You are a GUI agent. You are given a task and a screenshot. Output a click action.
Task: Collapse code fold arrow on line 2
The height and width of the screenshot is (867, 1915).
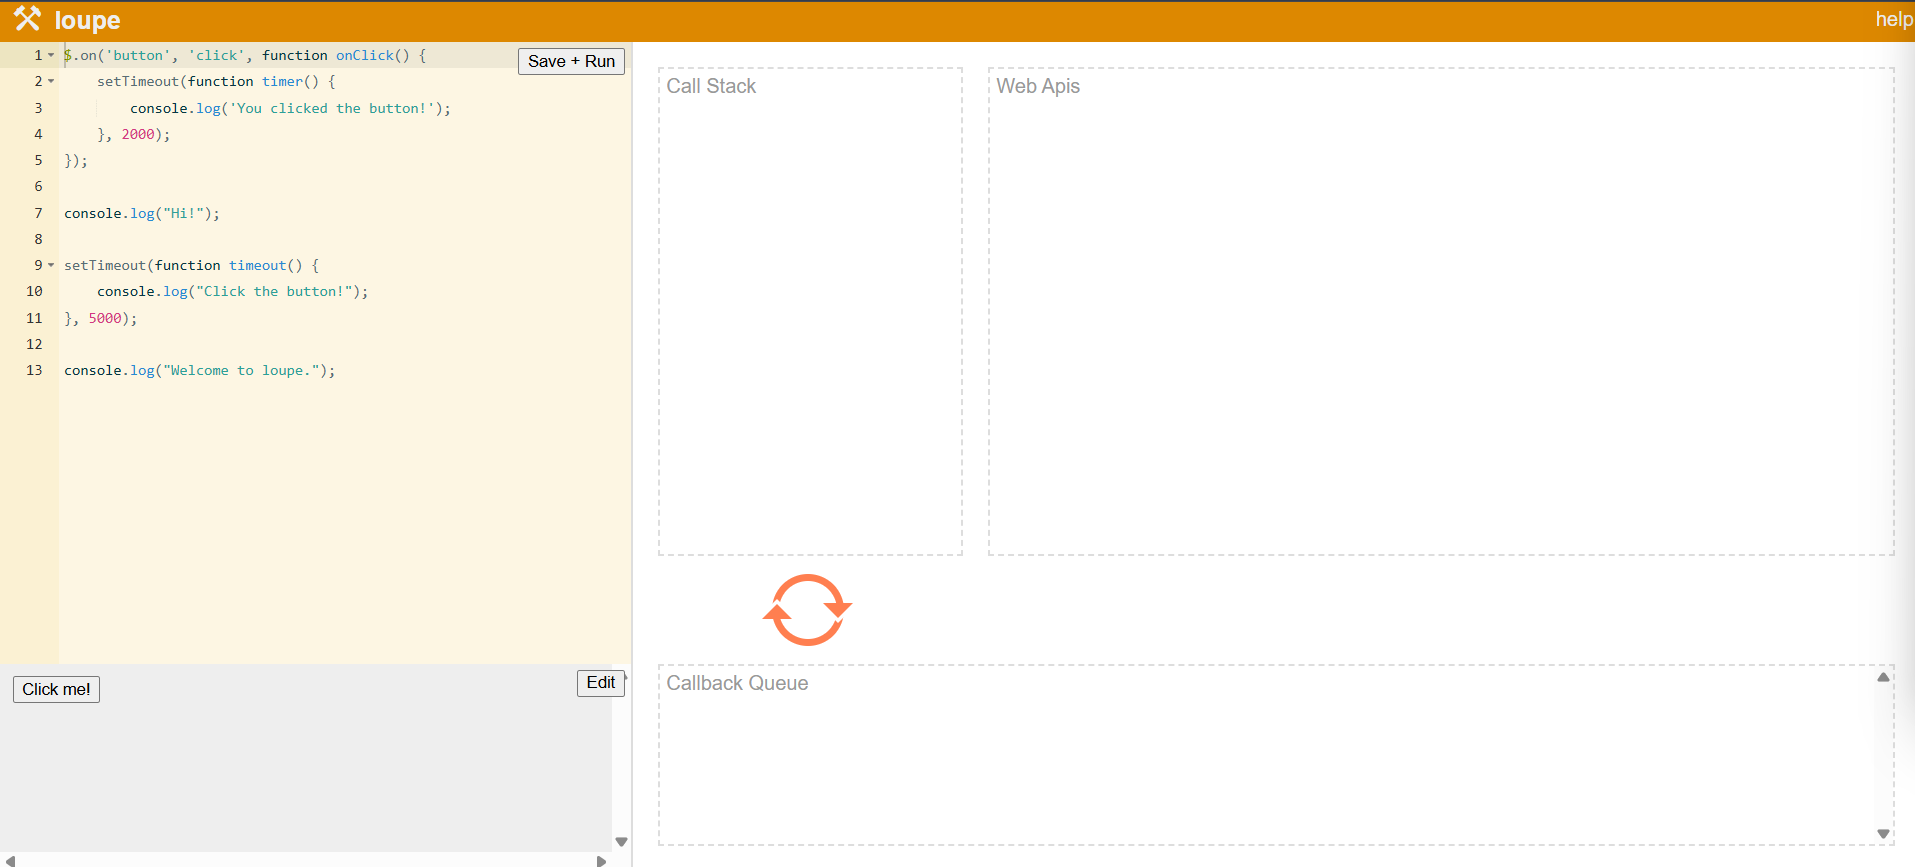[x=51, y=81]
